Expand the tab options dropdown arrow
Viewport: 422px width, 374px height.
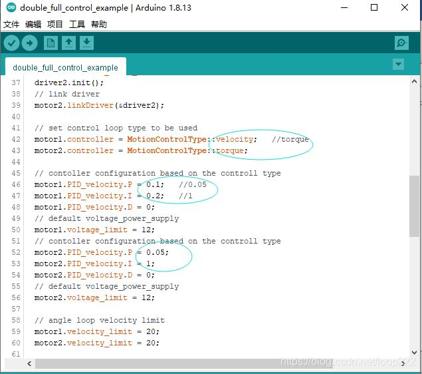[x=398, y=64]
